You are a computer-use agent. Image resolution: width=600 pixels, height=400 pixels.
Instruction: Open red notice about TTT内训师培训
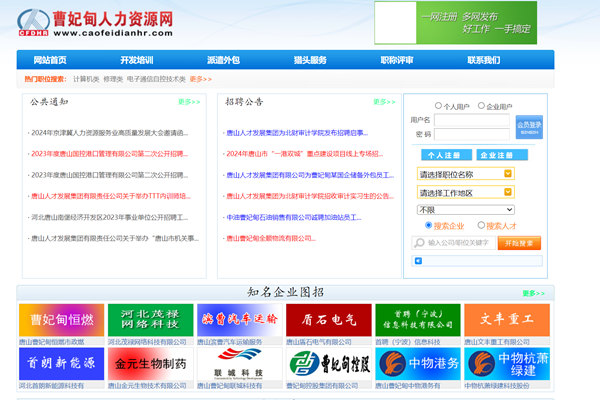111,196
